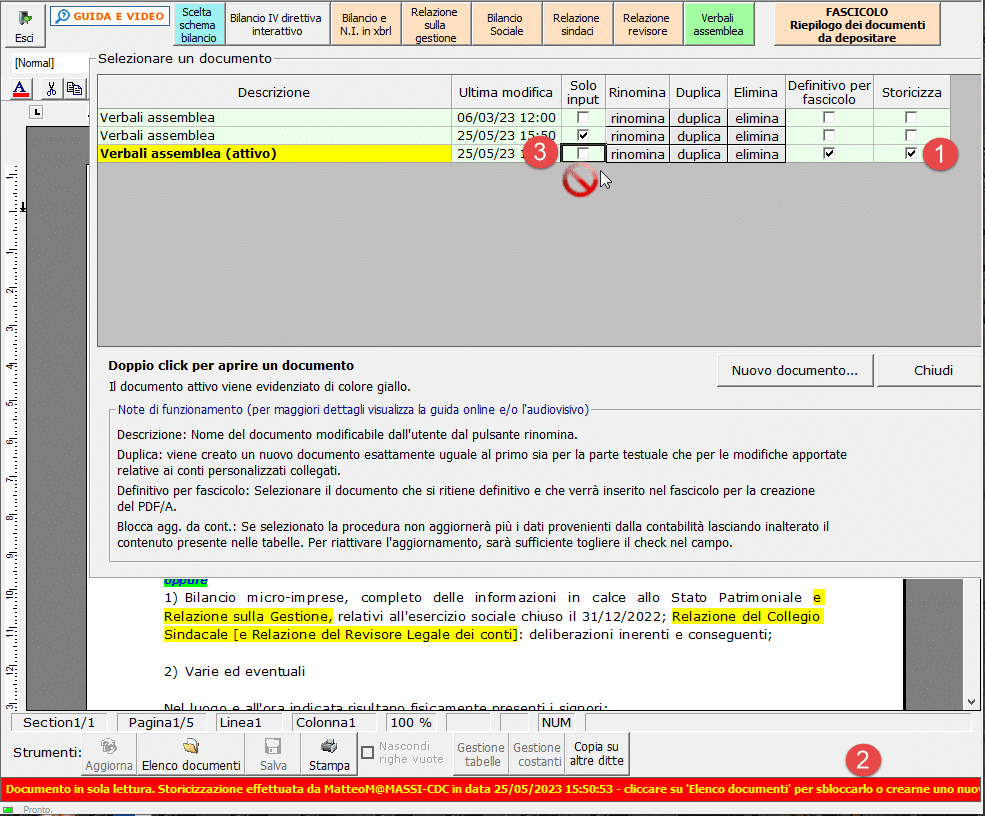Open Elenco documenti tool
This screenshot has width=985, height=816.
[x=191, y=754]
